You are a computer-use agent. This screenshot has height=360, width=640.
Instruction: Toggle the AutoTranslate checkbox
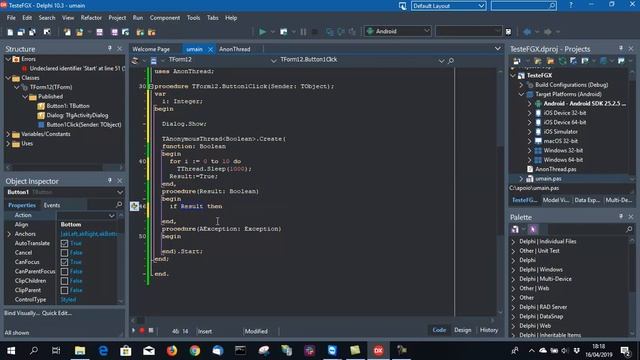64,243
